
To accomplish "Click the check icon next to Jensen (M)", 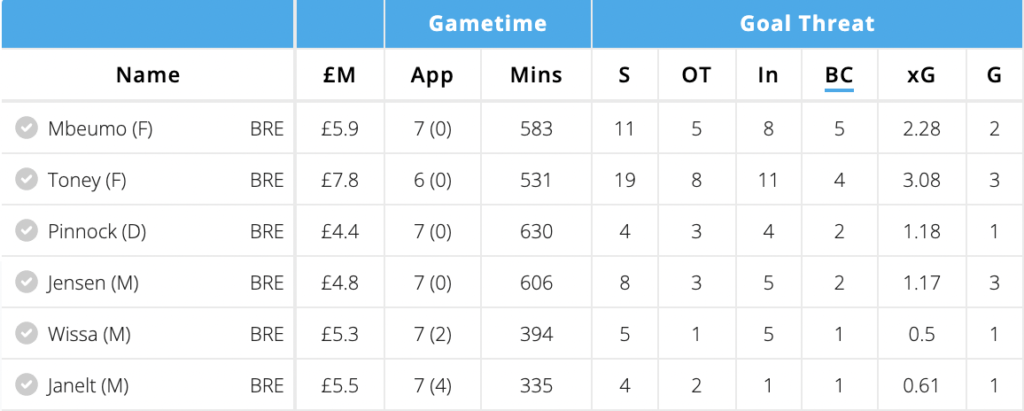I will [x=27, y=283].
